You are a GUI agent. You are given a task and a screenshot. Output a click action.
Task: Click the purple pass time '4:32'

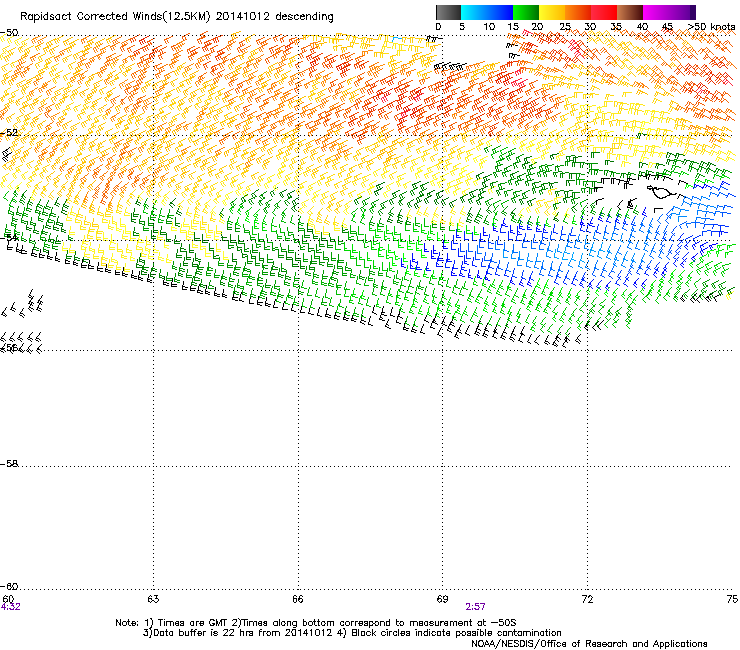(x=10, y=607)
